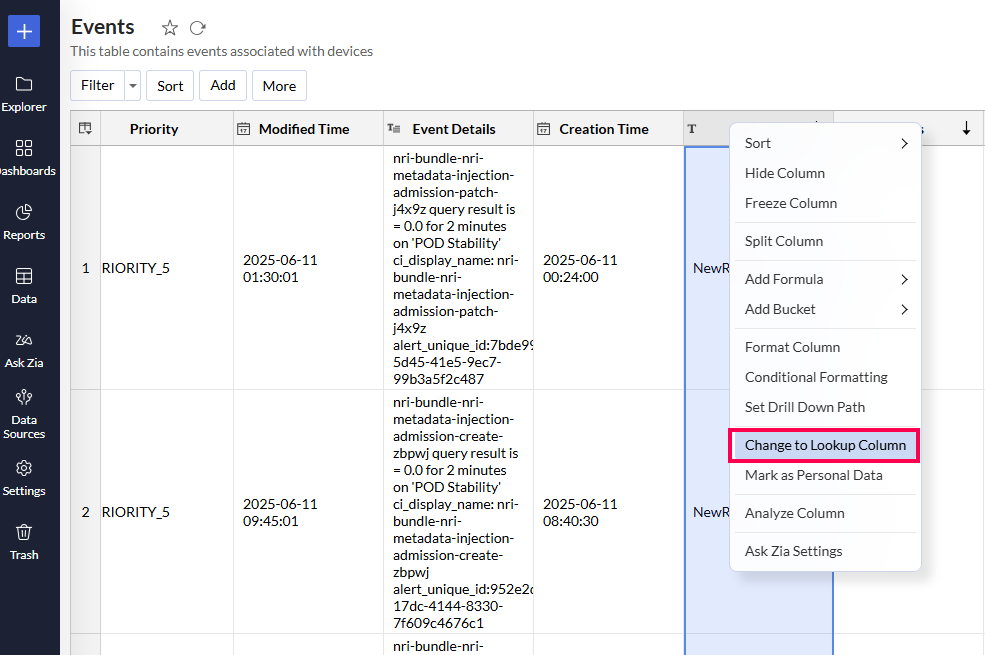Open the Reports section
Image resolution: width=985 pixels, height=655 pixels.
point(24,221)
